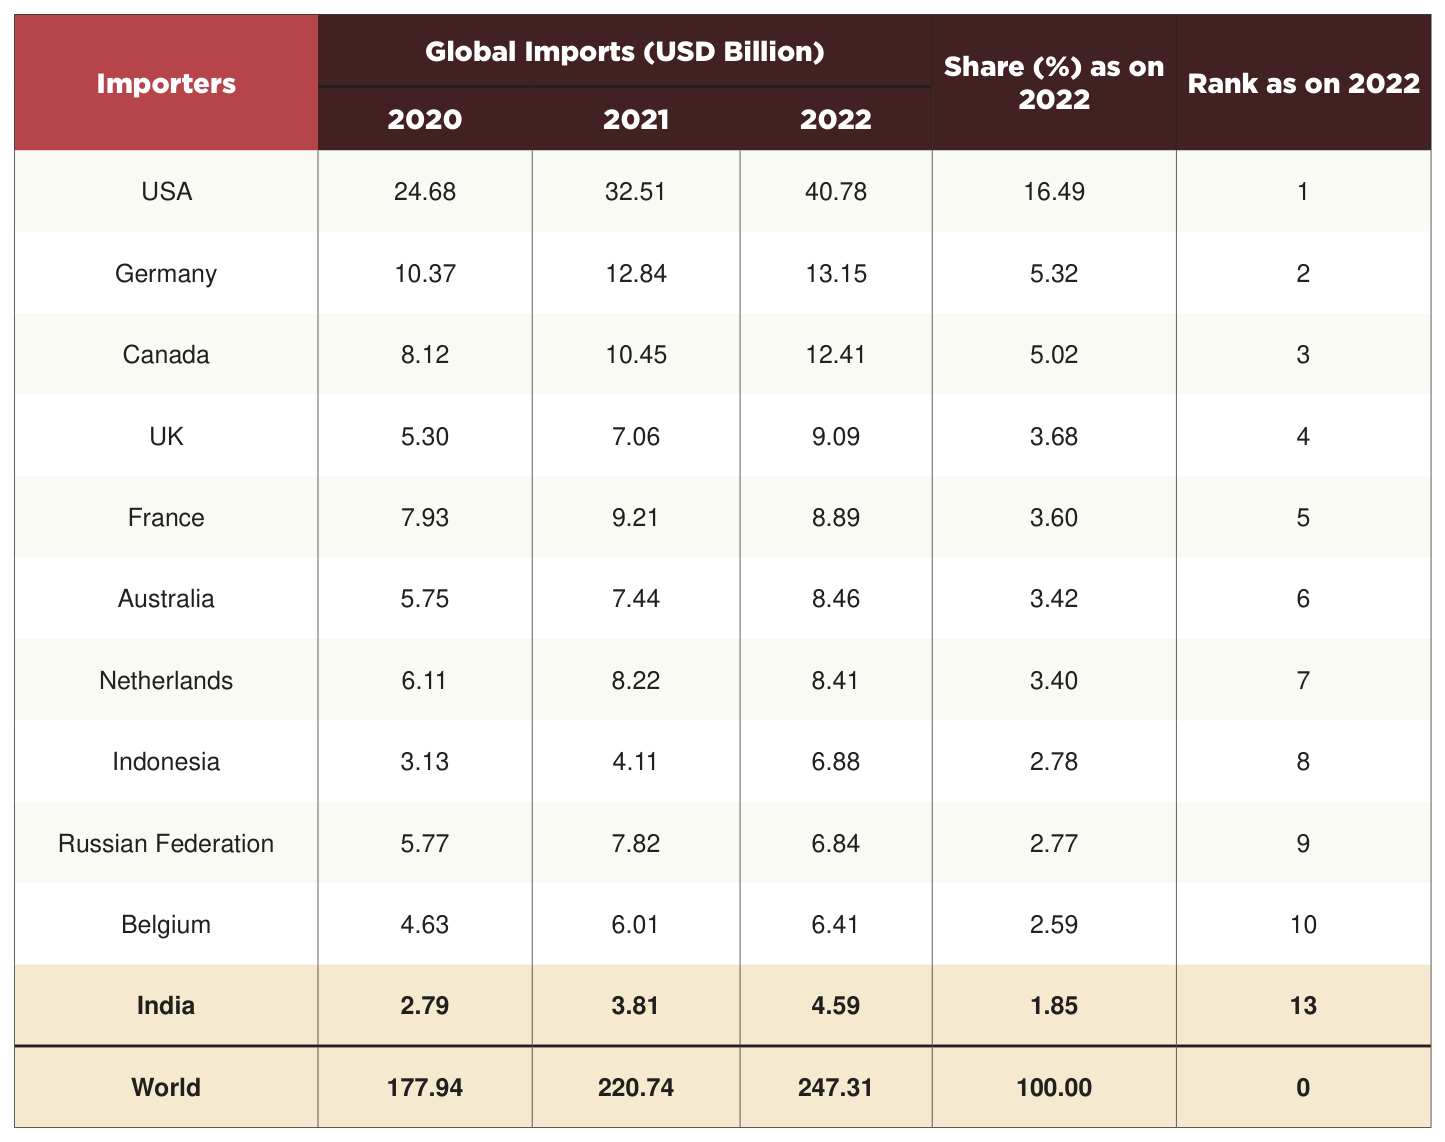The width and height of the screenshot is (1445, 1142).
Task: Click USA's 2021 value "32.51"
Action: [x=636, y=191]
